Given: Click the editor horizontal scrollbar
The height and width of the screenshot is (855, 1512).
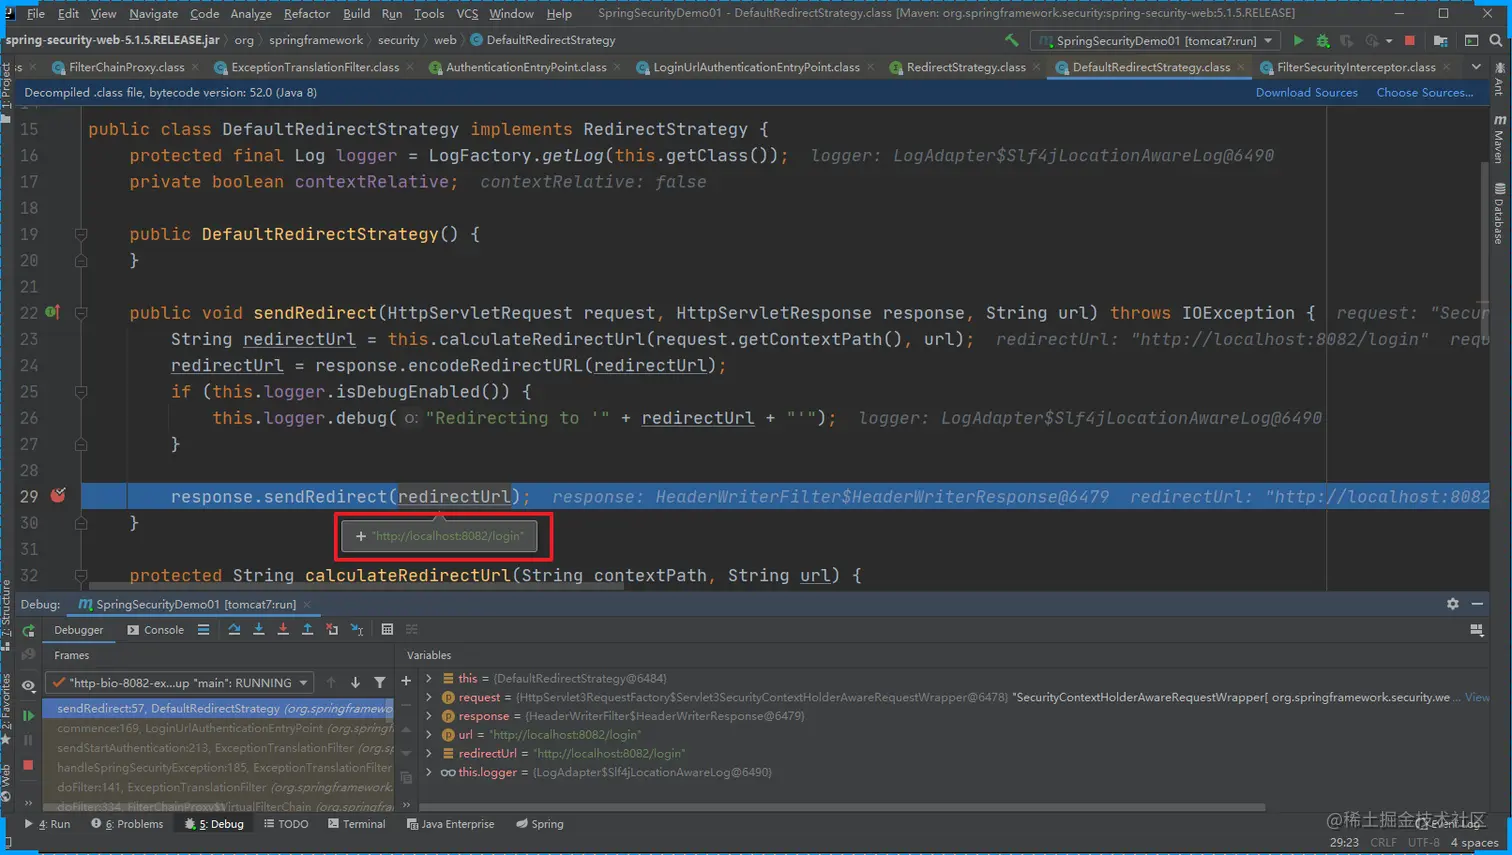Looking at the screenshot, I should (356, 586).
